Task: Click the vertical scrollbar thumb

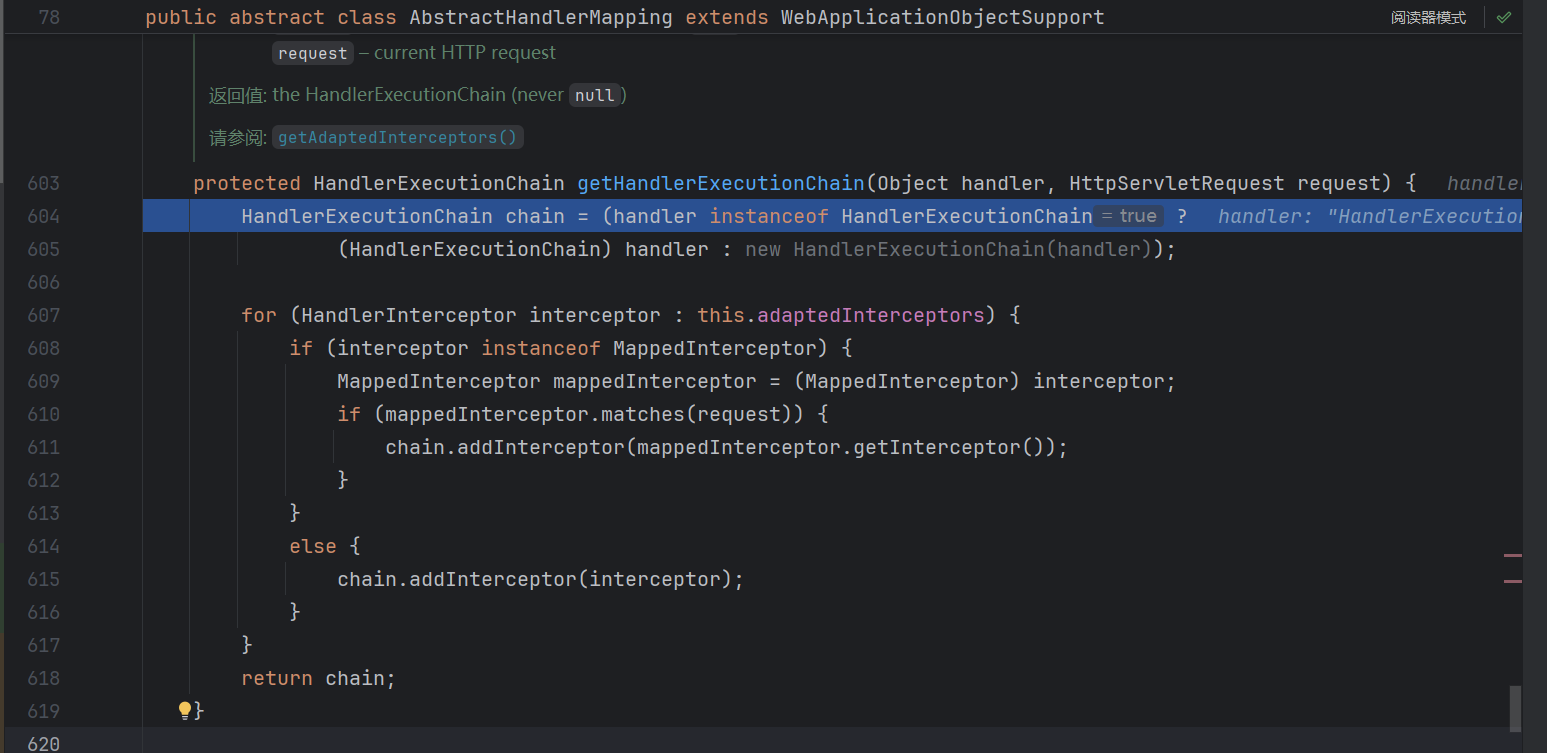Action: click(1515, 708)
